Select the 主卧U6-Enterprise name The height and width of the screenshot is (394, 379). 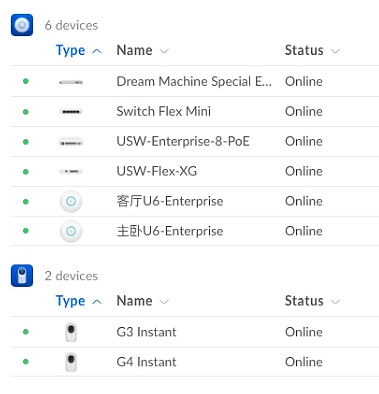[x=170, y=231]
